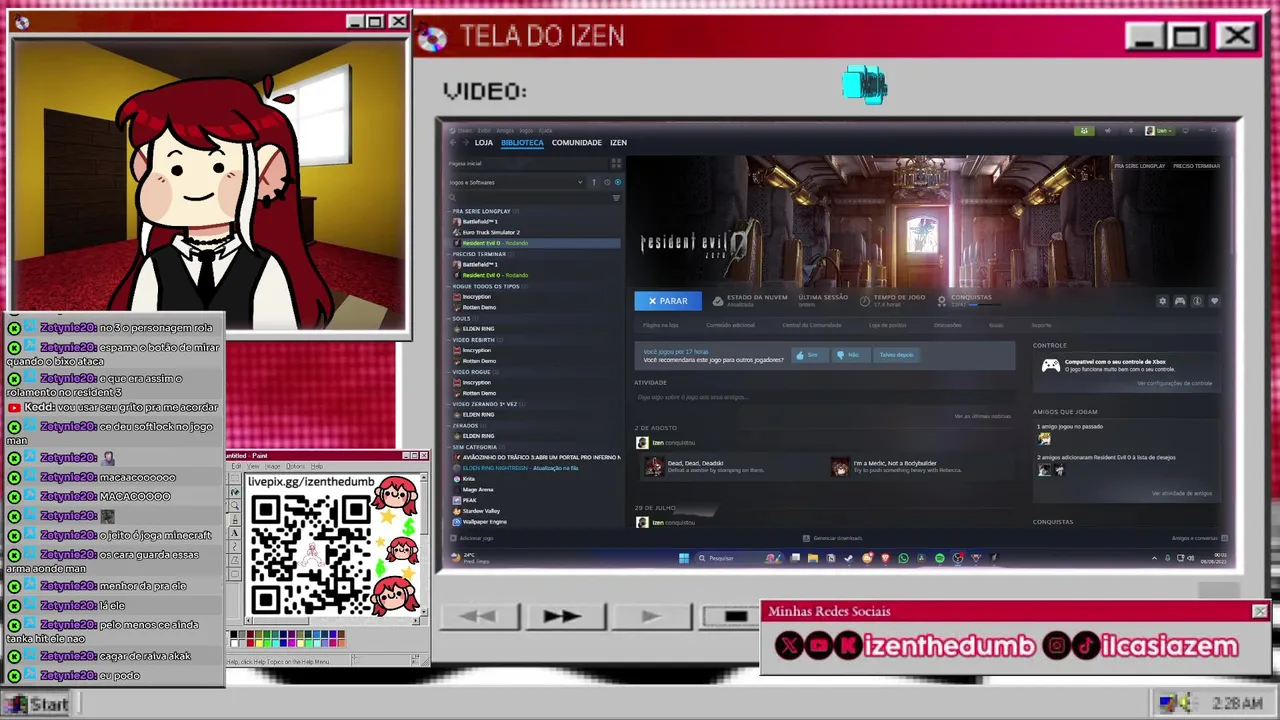The width and height of the screenshot is (1280, 720).
Task: Open the LOJA tab in Steam
Action: (484, 143)
